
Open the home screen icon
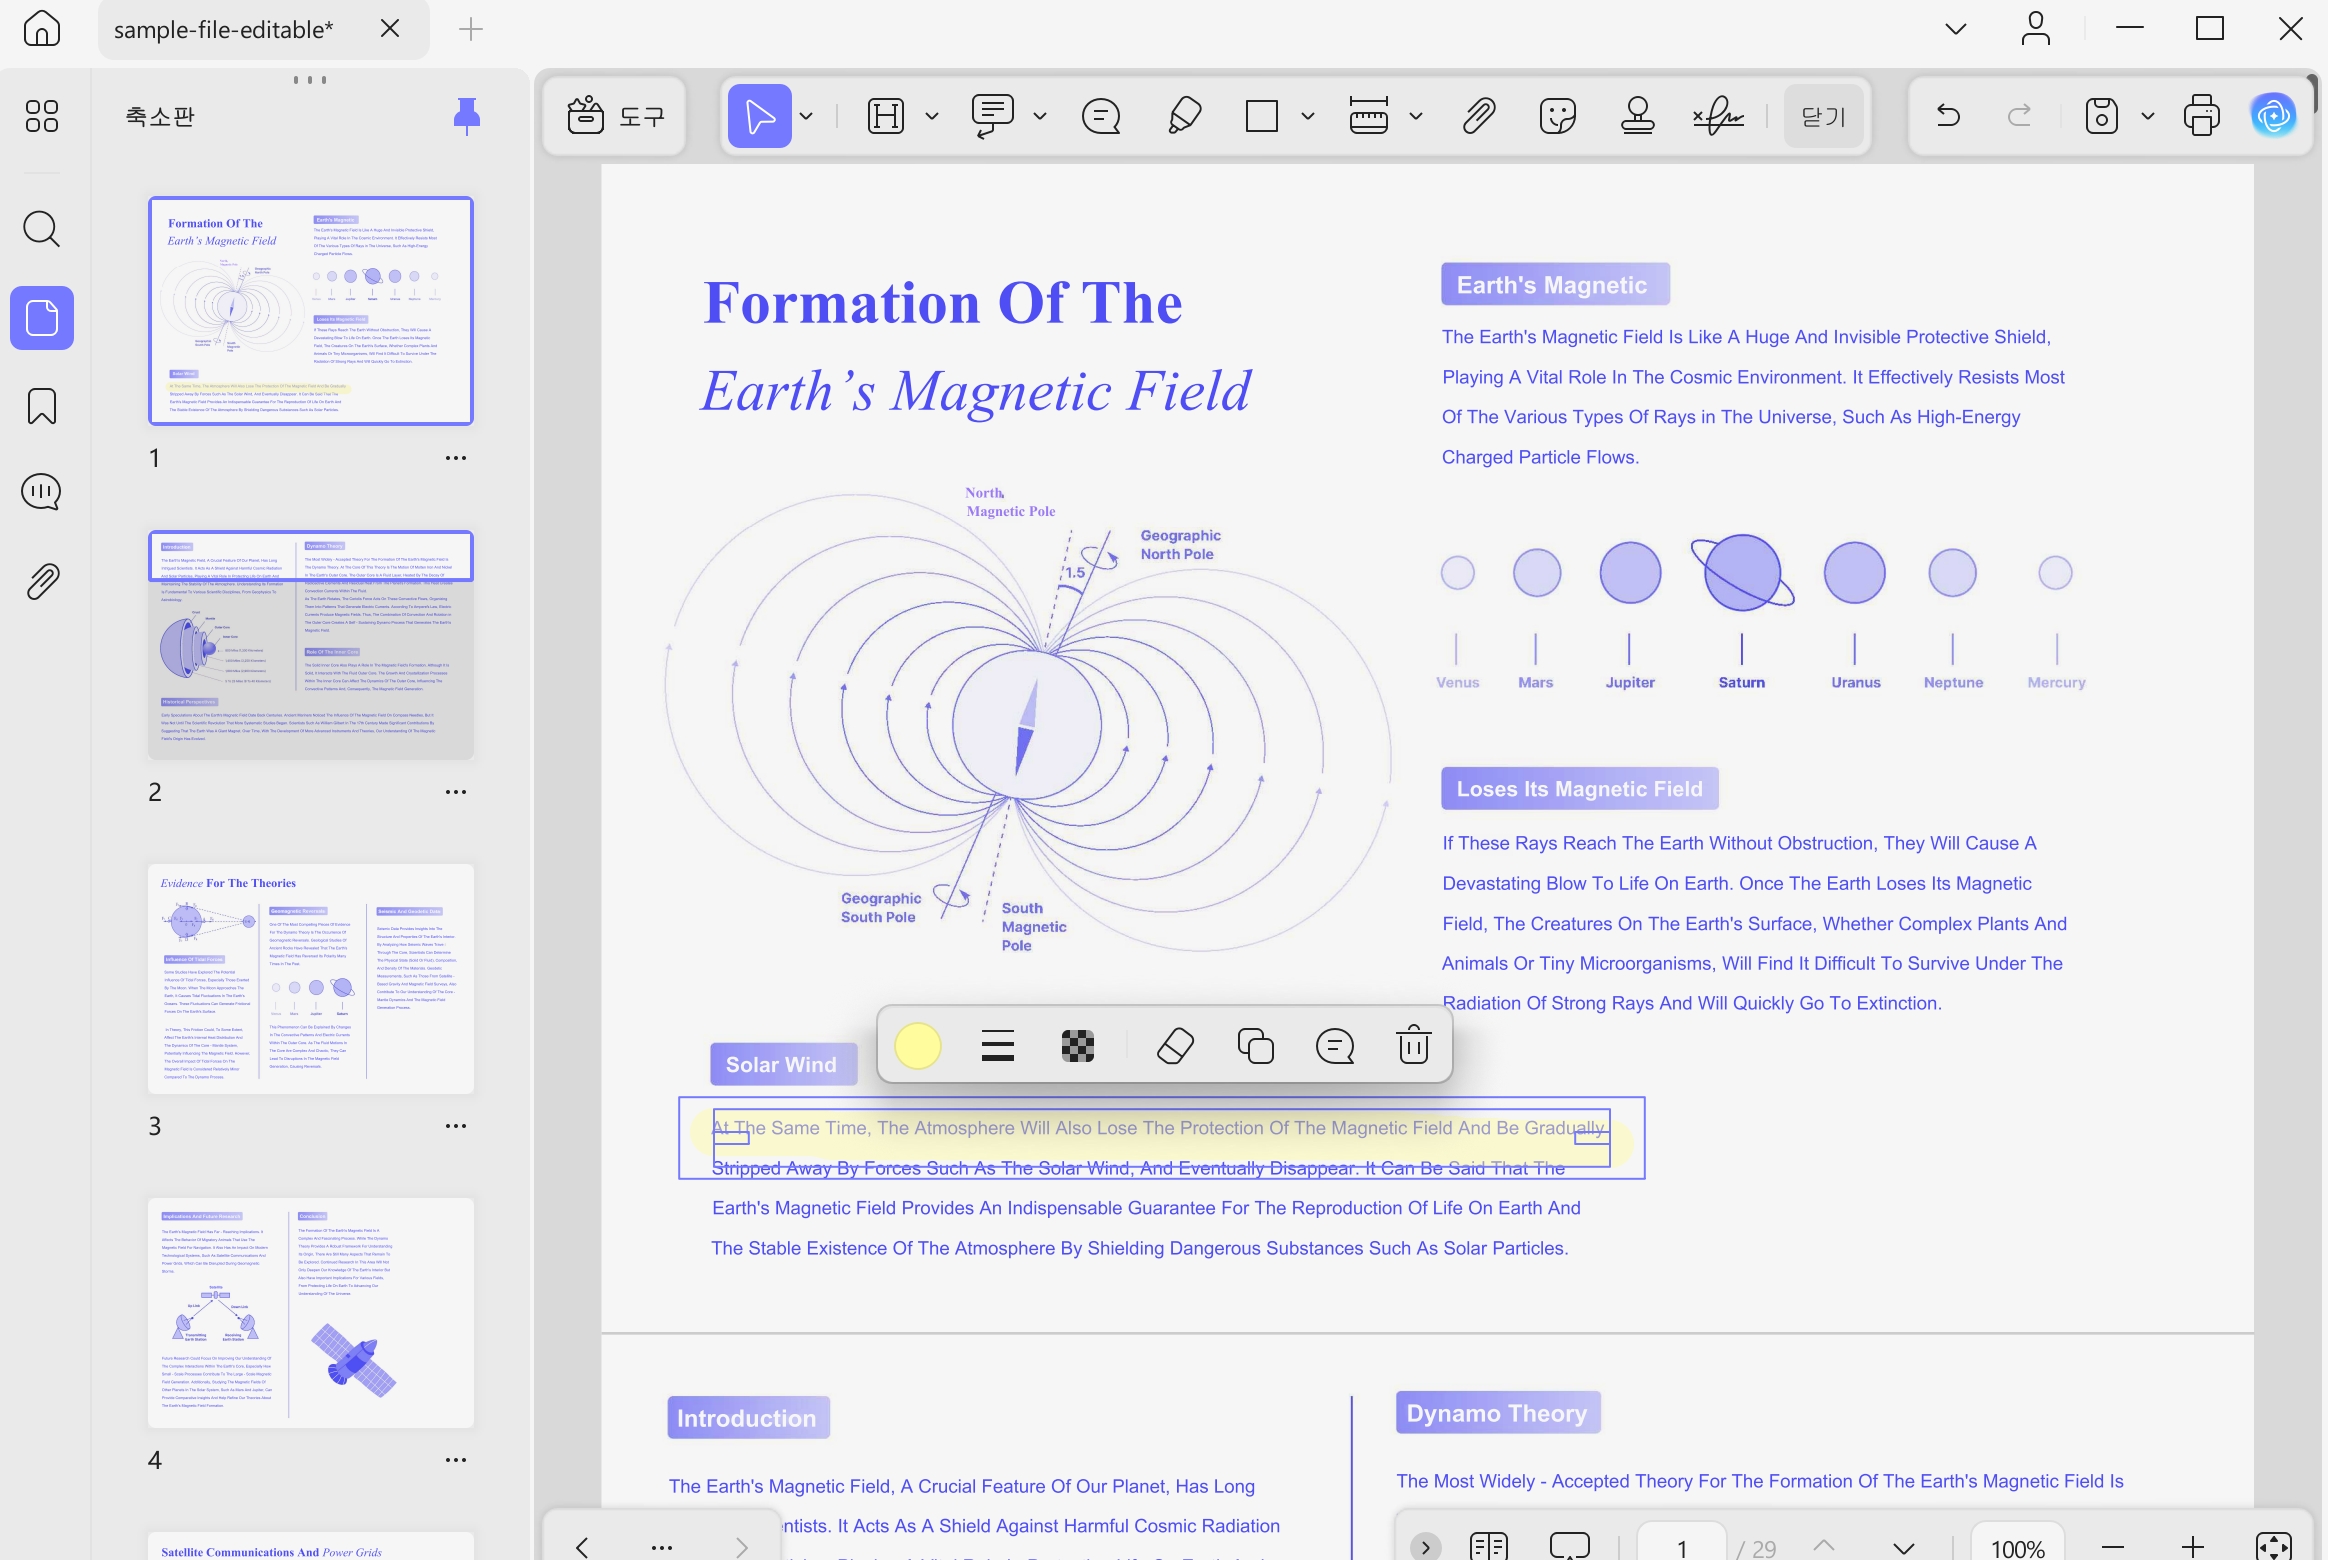pyautogui.click(x=41, y=29)
